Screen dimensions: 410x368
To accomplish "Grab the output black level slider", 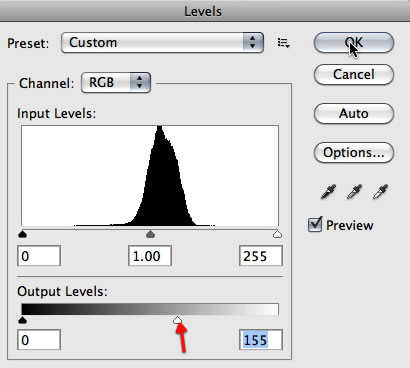I will click(22, 320).
